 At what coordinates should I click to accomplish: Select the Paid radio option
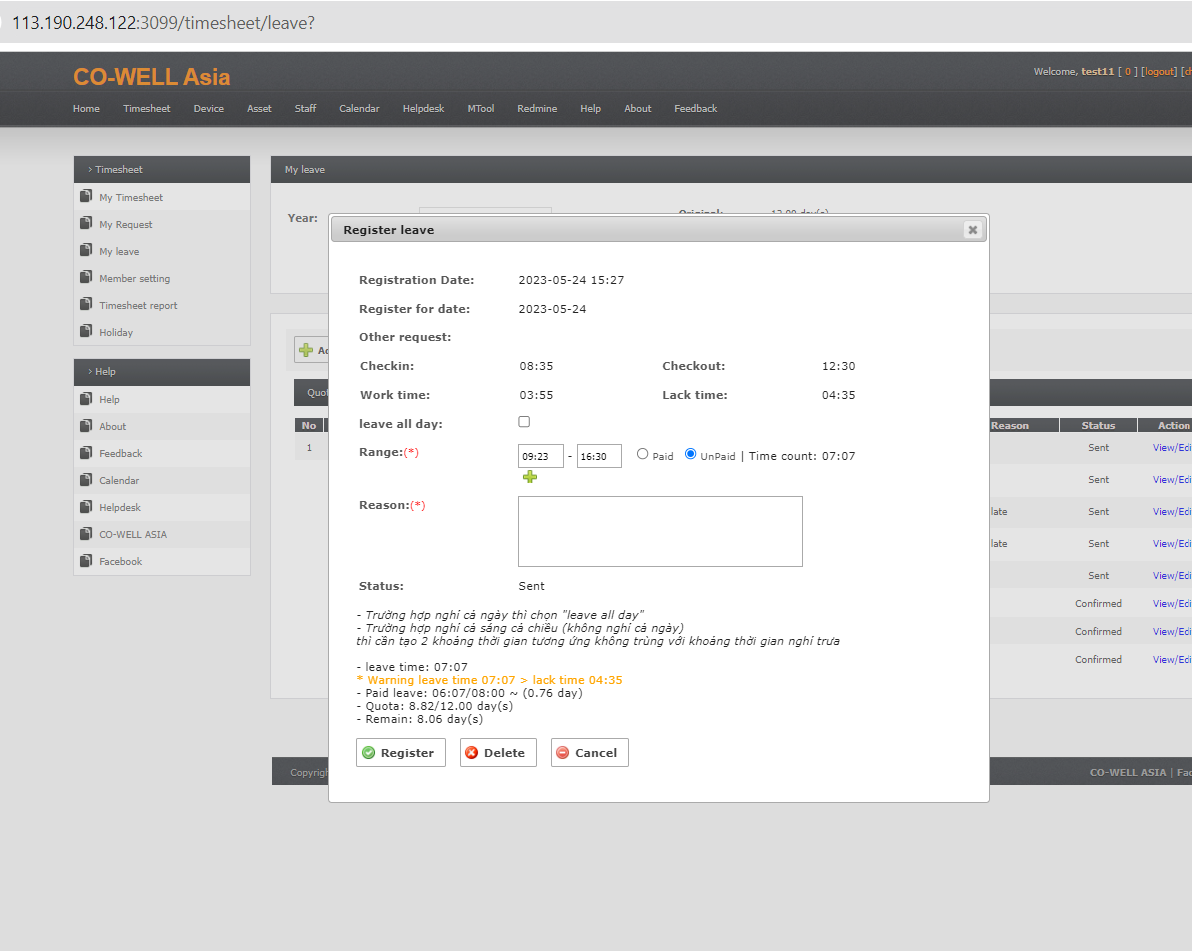pyautogui.click(x=642, y=454)
